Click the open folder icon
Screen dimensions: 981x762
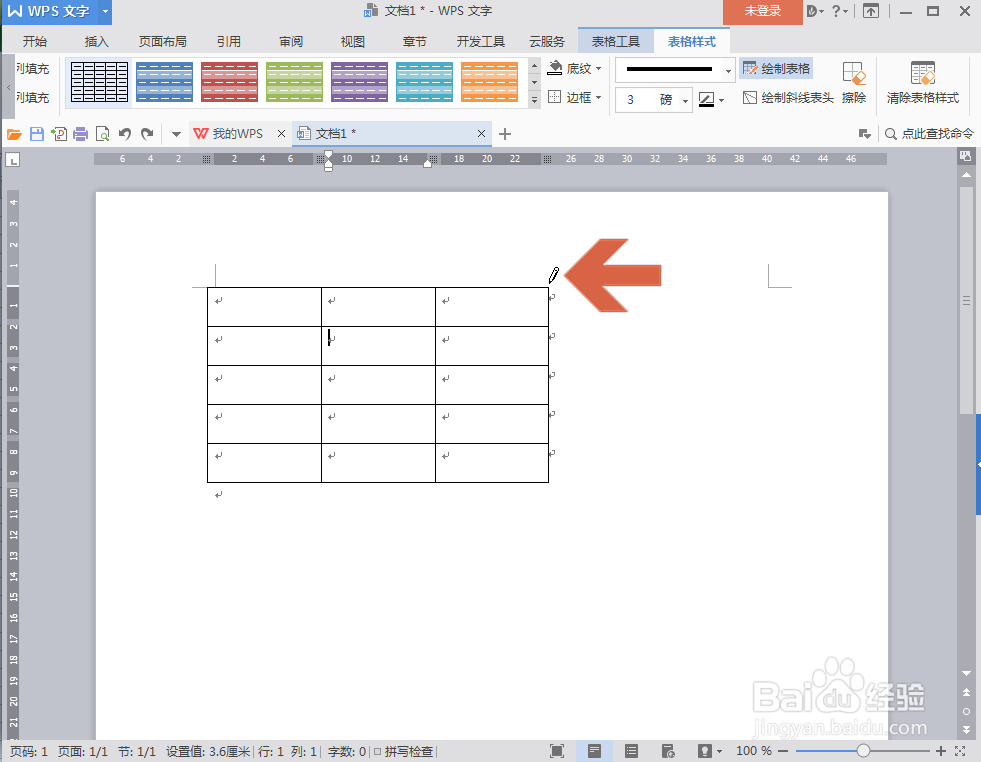(x=14, y=134)
